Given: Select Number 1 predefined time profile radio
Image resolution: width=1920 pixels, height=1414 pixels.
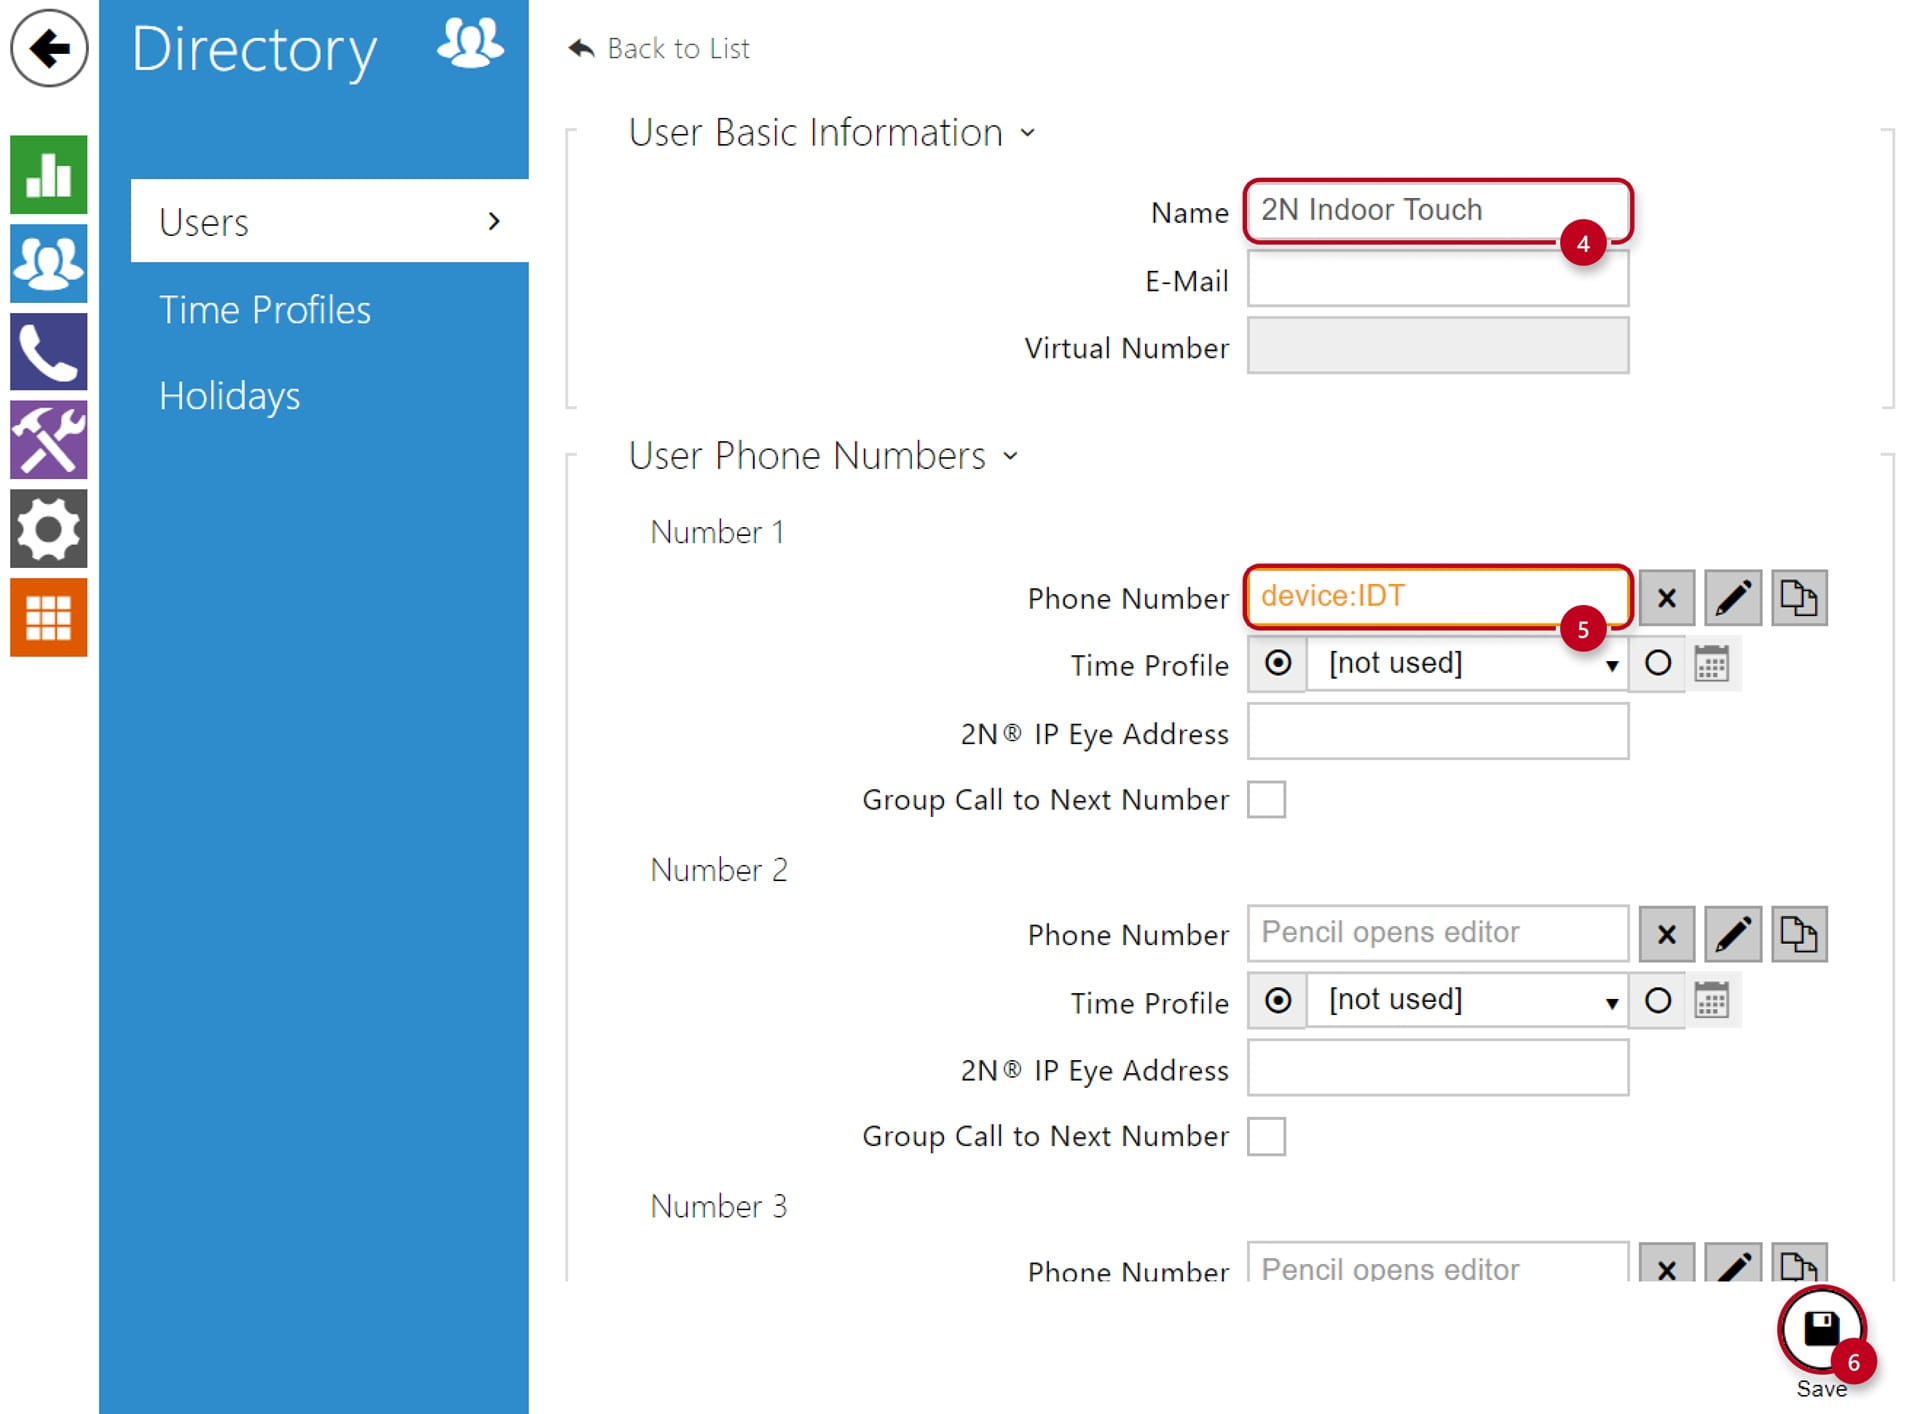Looking at the screenshot, I should click(1277, 663).
